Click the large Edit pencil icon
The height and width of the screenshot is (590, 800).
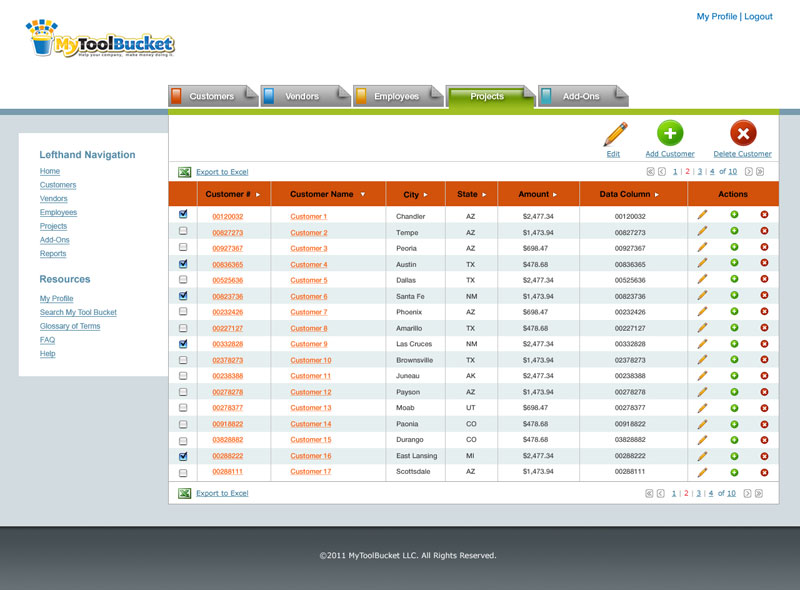tap(614, 135)
